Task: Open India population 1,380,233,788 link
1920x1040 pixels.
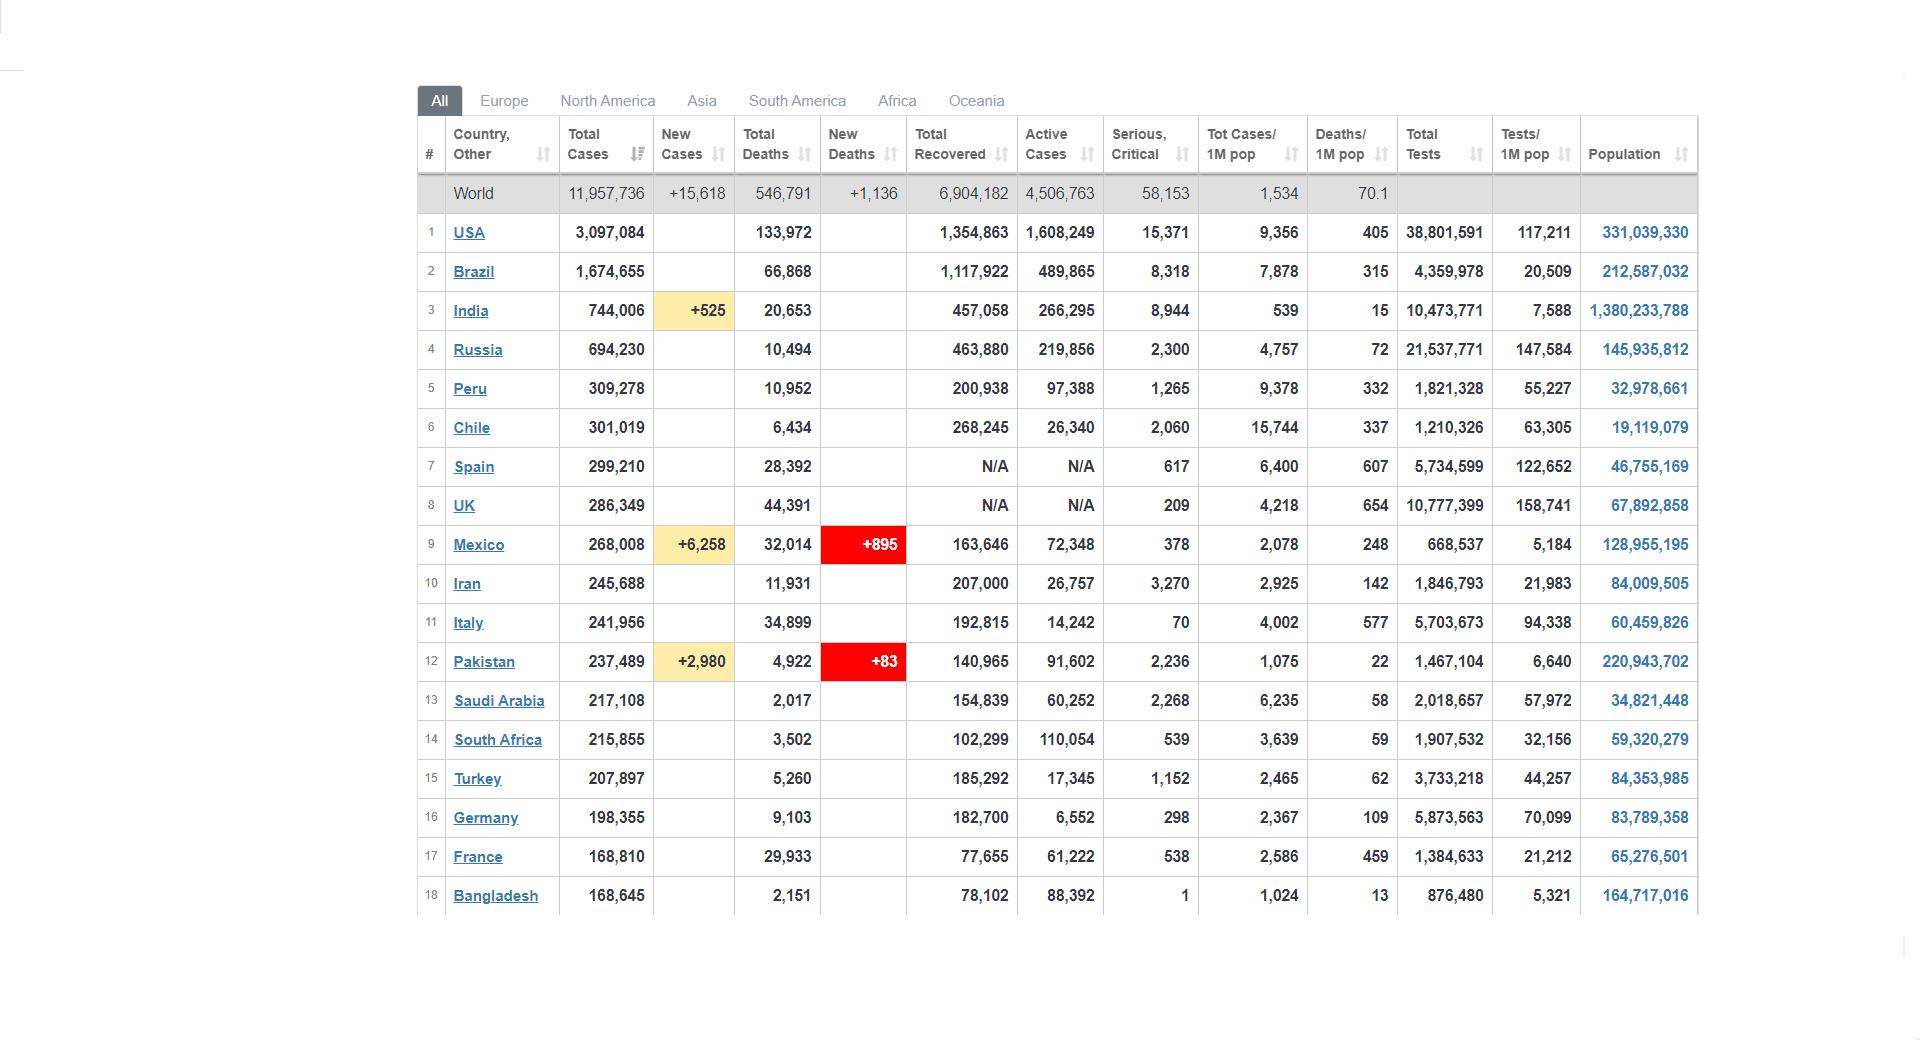Action: pyautogui.click(x=1639, y=311)
